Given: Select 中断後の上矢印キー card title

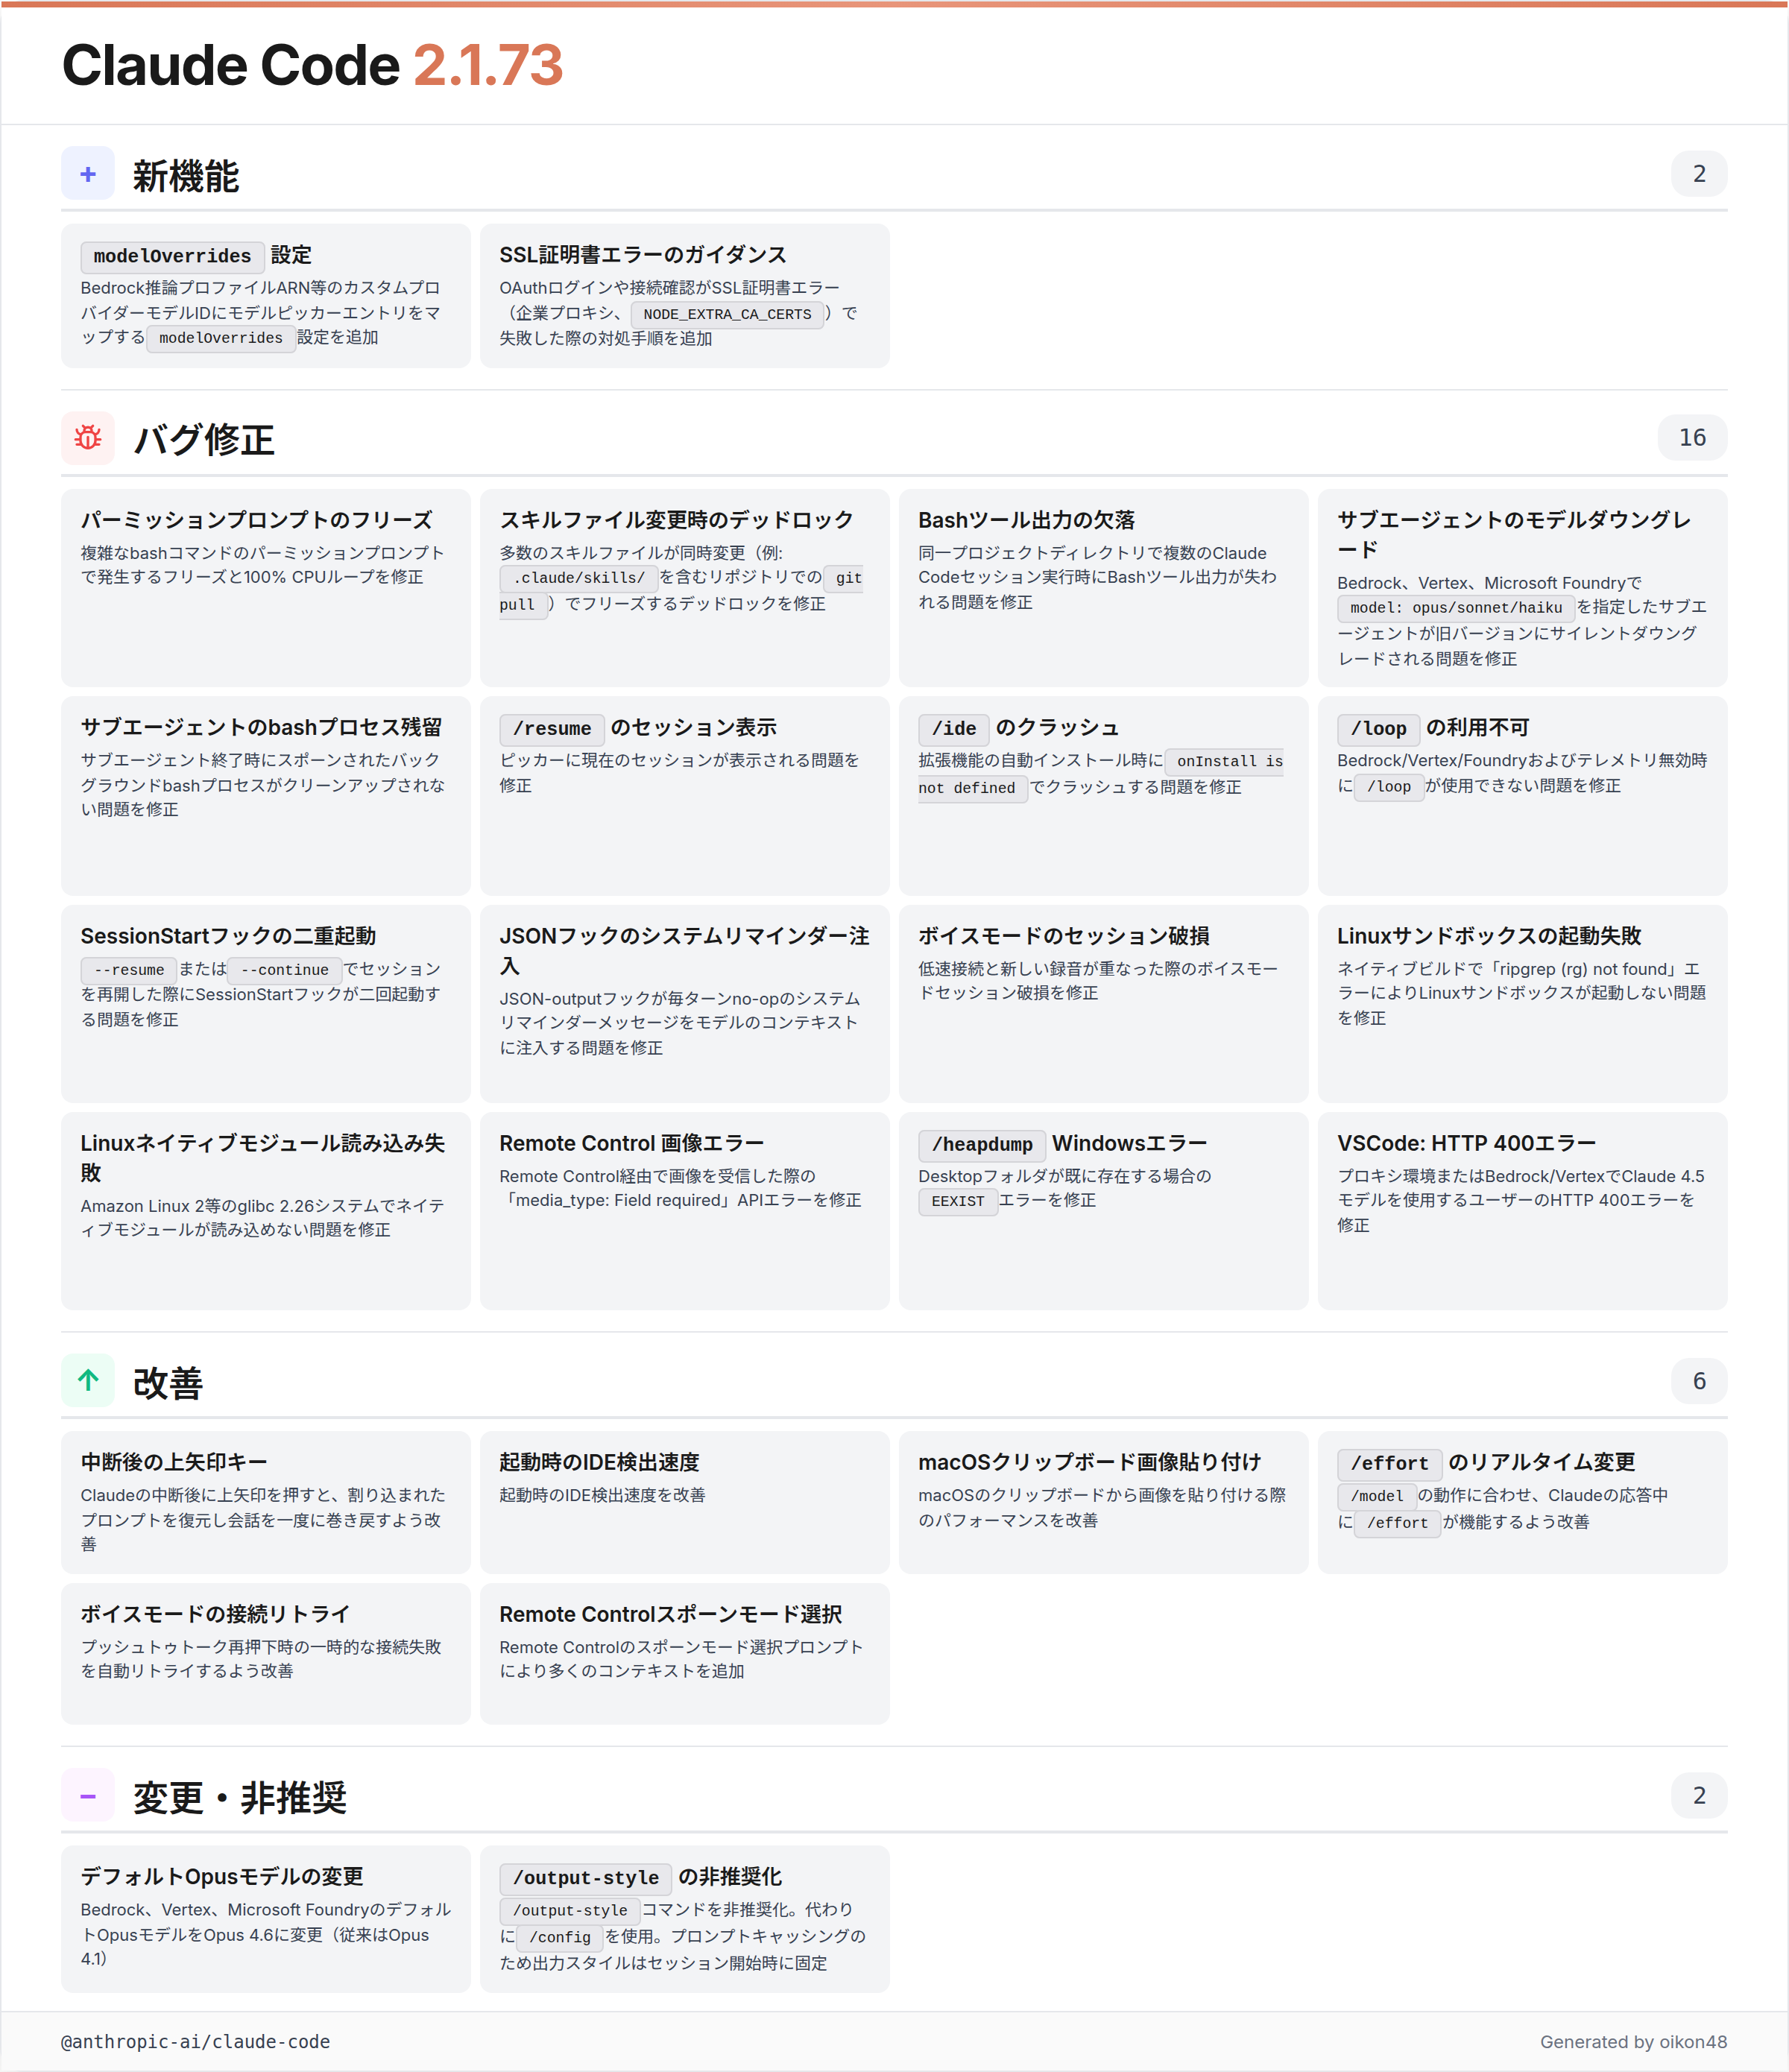Looking at the screenshot, I should click(x=174, y=1462).
